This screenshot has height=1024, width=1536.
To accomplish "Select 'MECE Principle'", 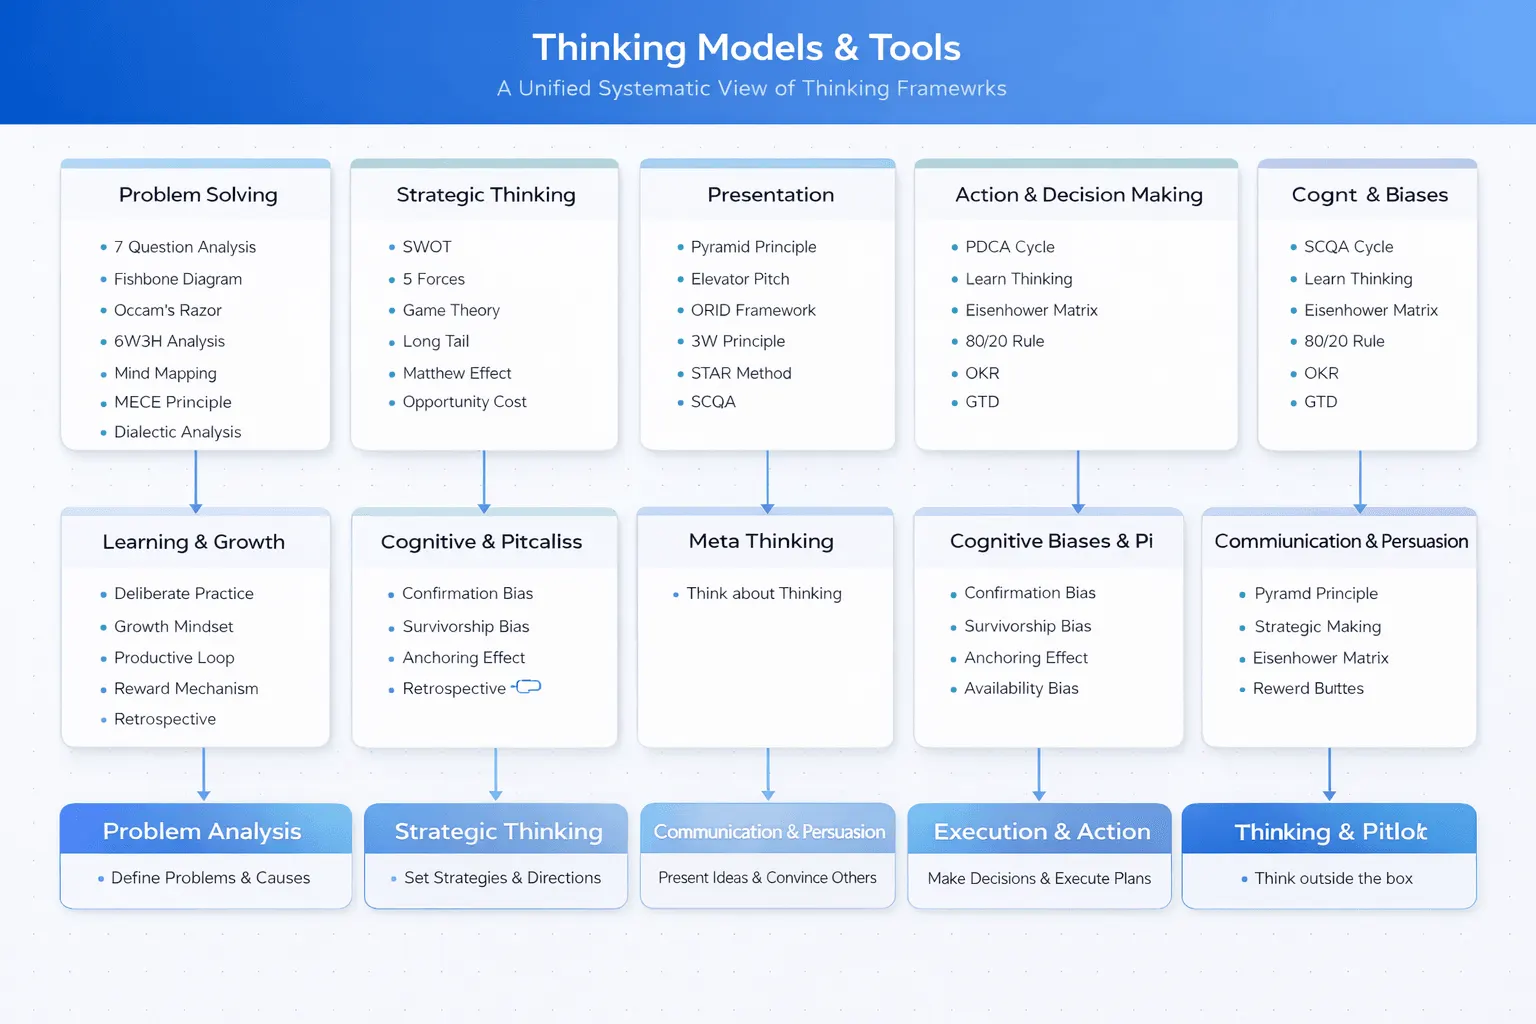I will pyautogui.click(x=173, y=402).
